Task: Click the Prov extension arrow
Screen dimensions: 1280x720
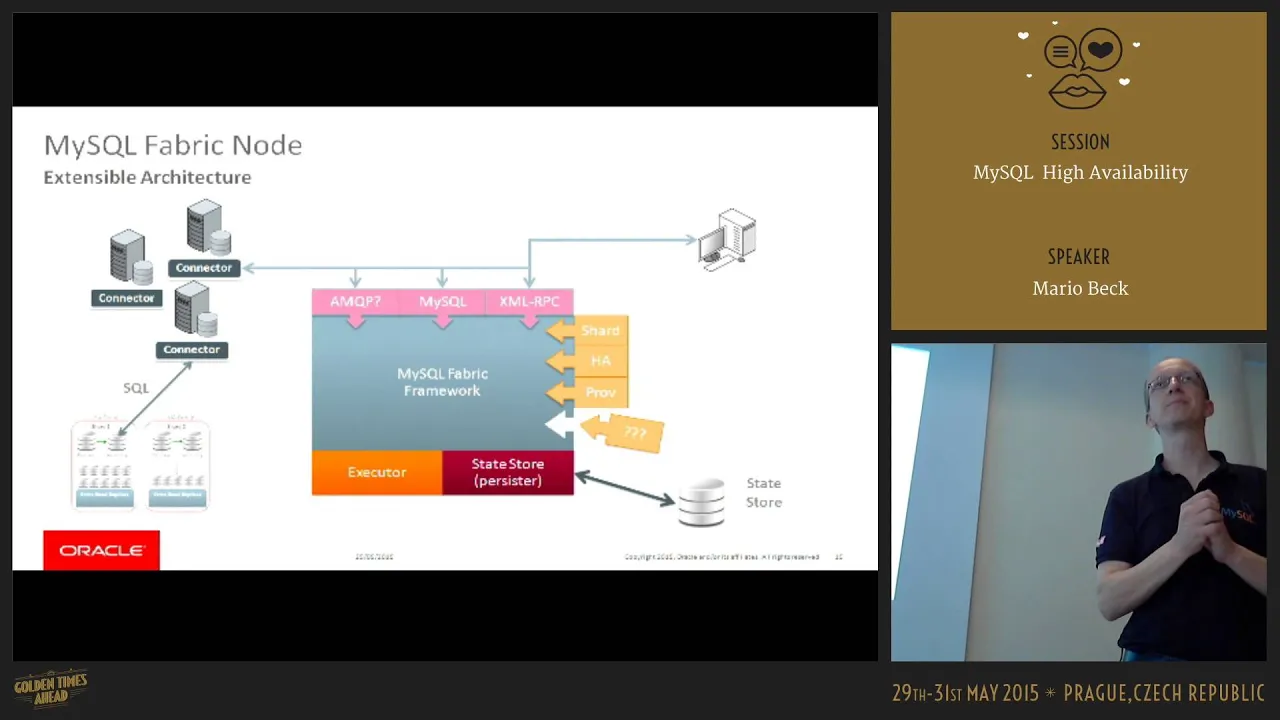Action: (588, 392)
